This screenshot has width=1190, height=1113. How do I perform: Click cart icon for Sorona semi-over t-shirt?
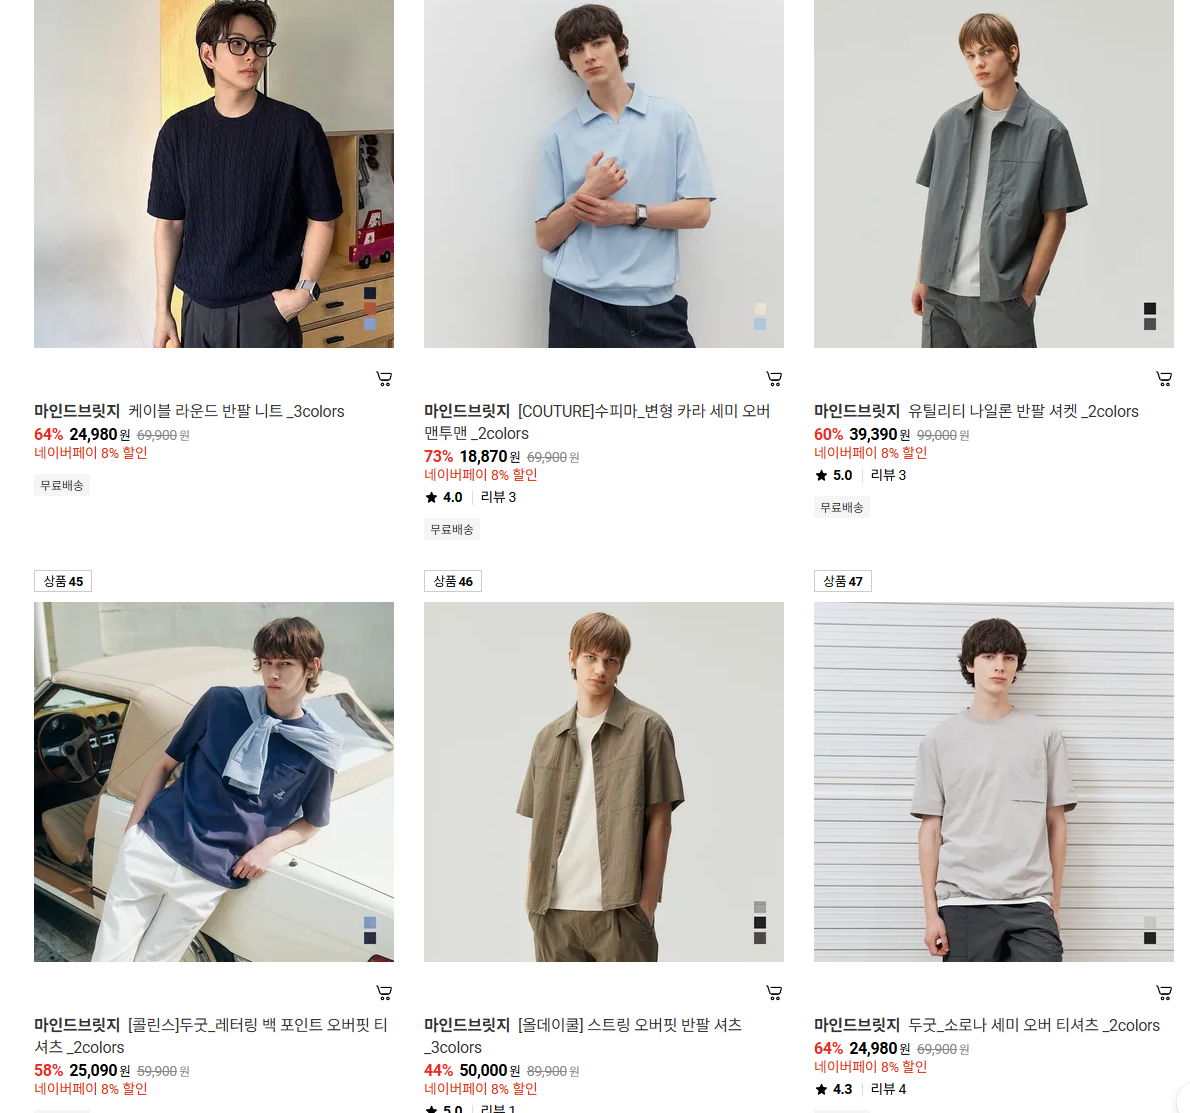[x=1164, y=992]
